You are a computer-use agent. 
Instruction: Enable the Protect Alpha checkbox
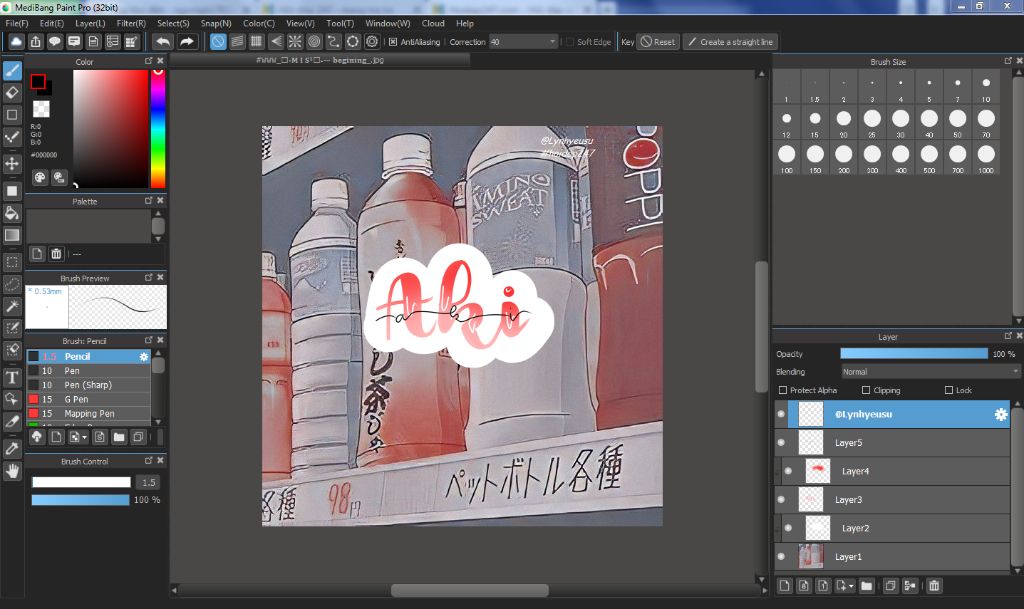(783, 390)
